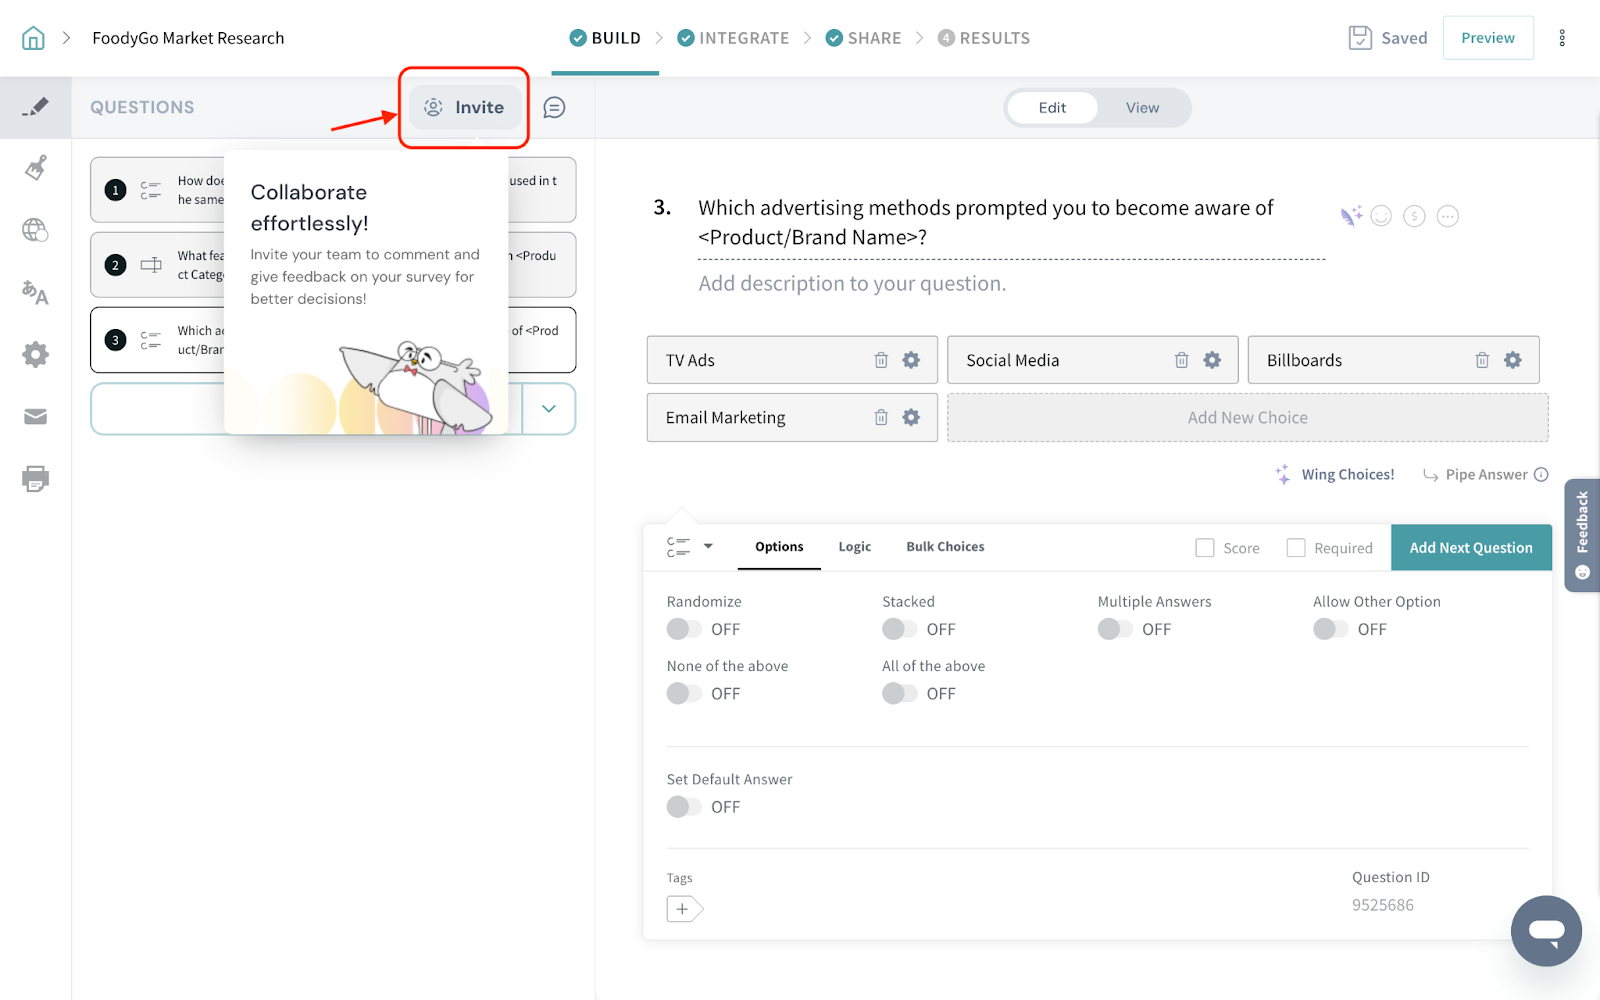Click the Invite collaborators button
Viewport: 1600px width, 1000px height.
(464, 107)
